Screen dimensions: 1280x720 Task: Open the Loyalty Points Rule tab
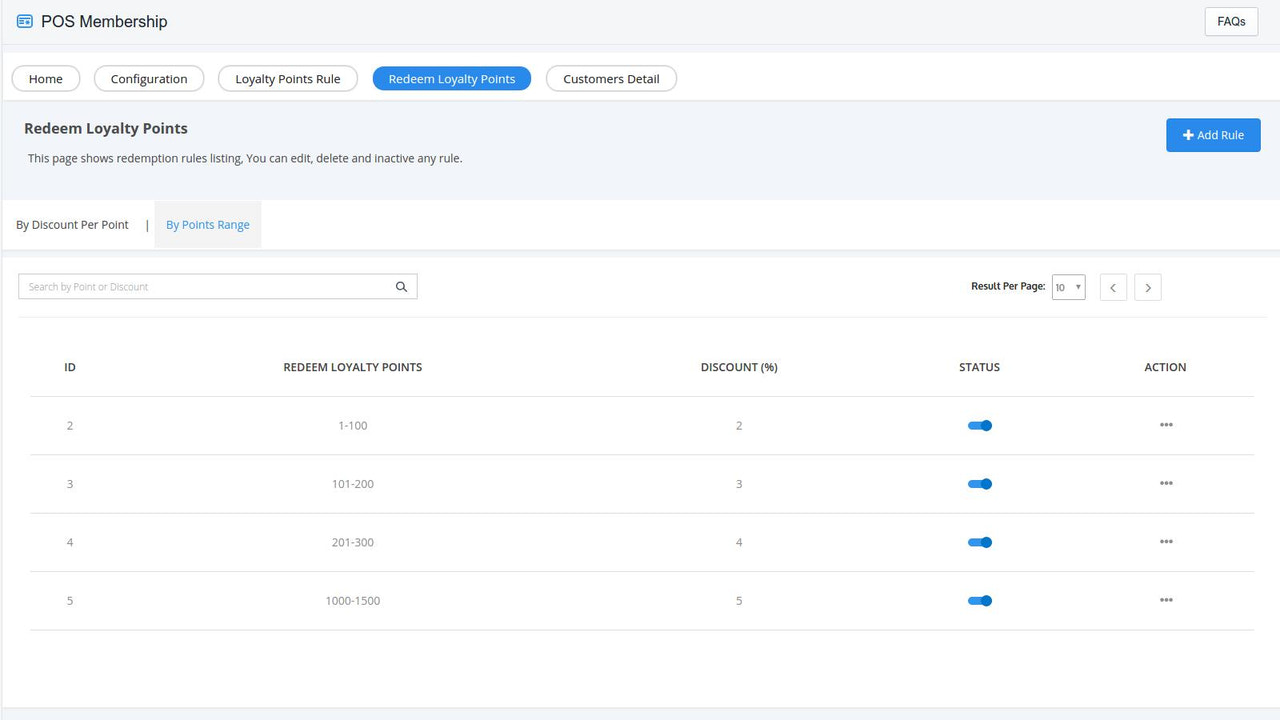click(x=288, y=79)
